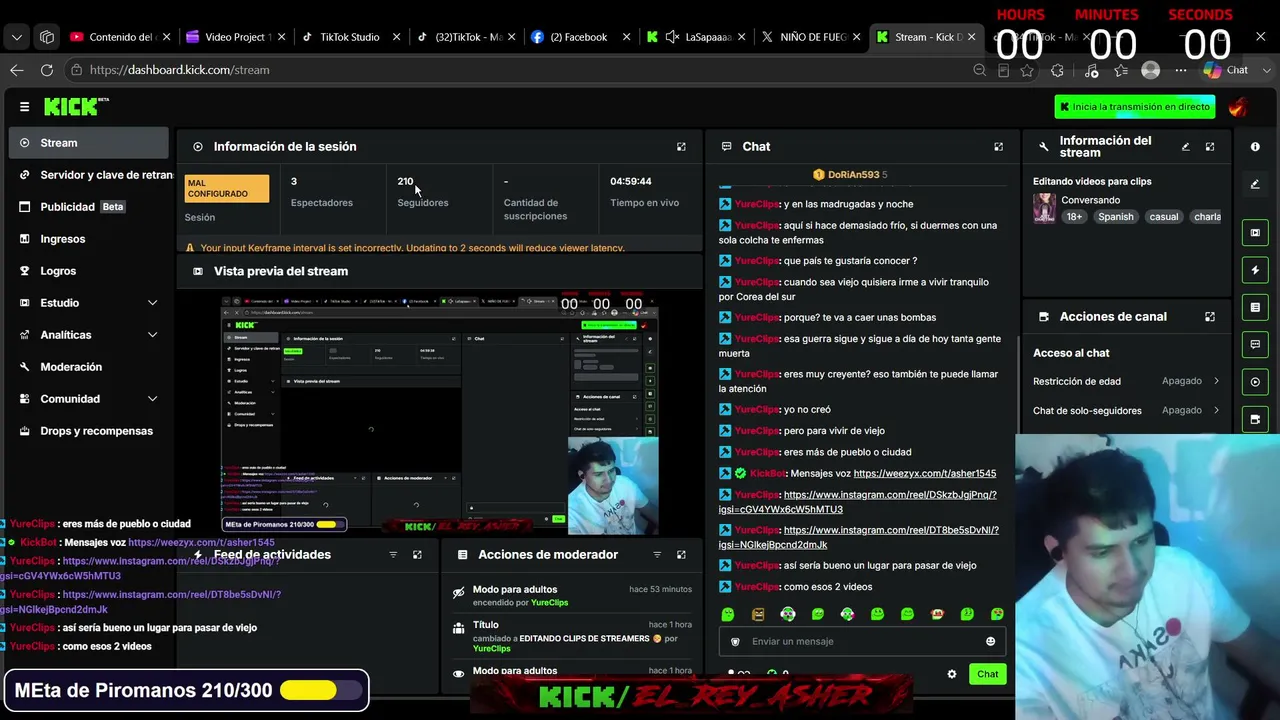Open Moderación in the sidebar
1280x720 pixels.
tap(88, 367)
